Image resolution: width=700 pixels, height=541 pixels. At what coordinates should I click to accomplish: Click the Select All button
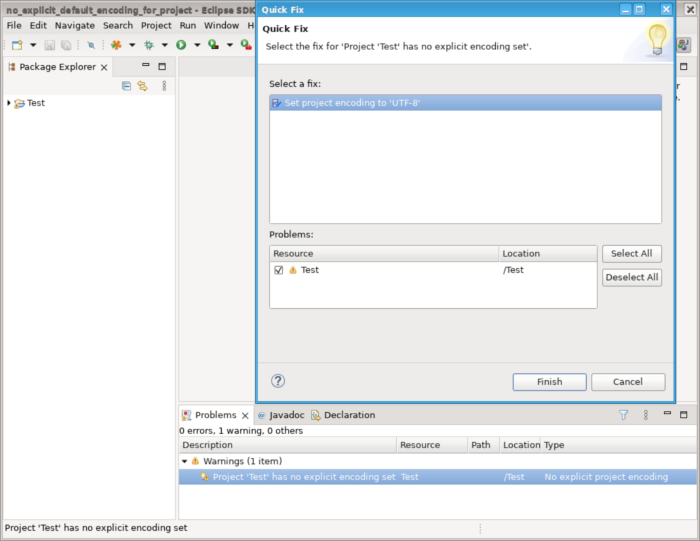[632, 254]
